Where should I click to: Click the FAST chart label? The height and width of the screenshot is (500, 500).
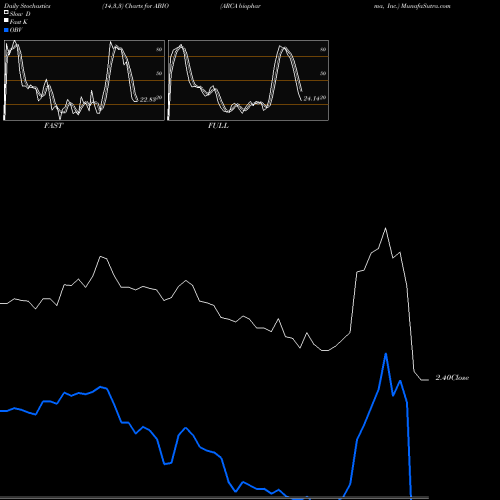coord(53,126)
